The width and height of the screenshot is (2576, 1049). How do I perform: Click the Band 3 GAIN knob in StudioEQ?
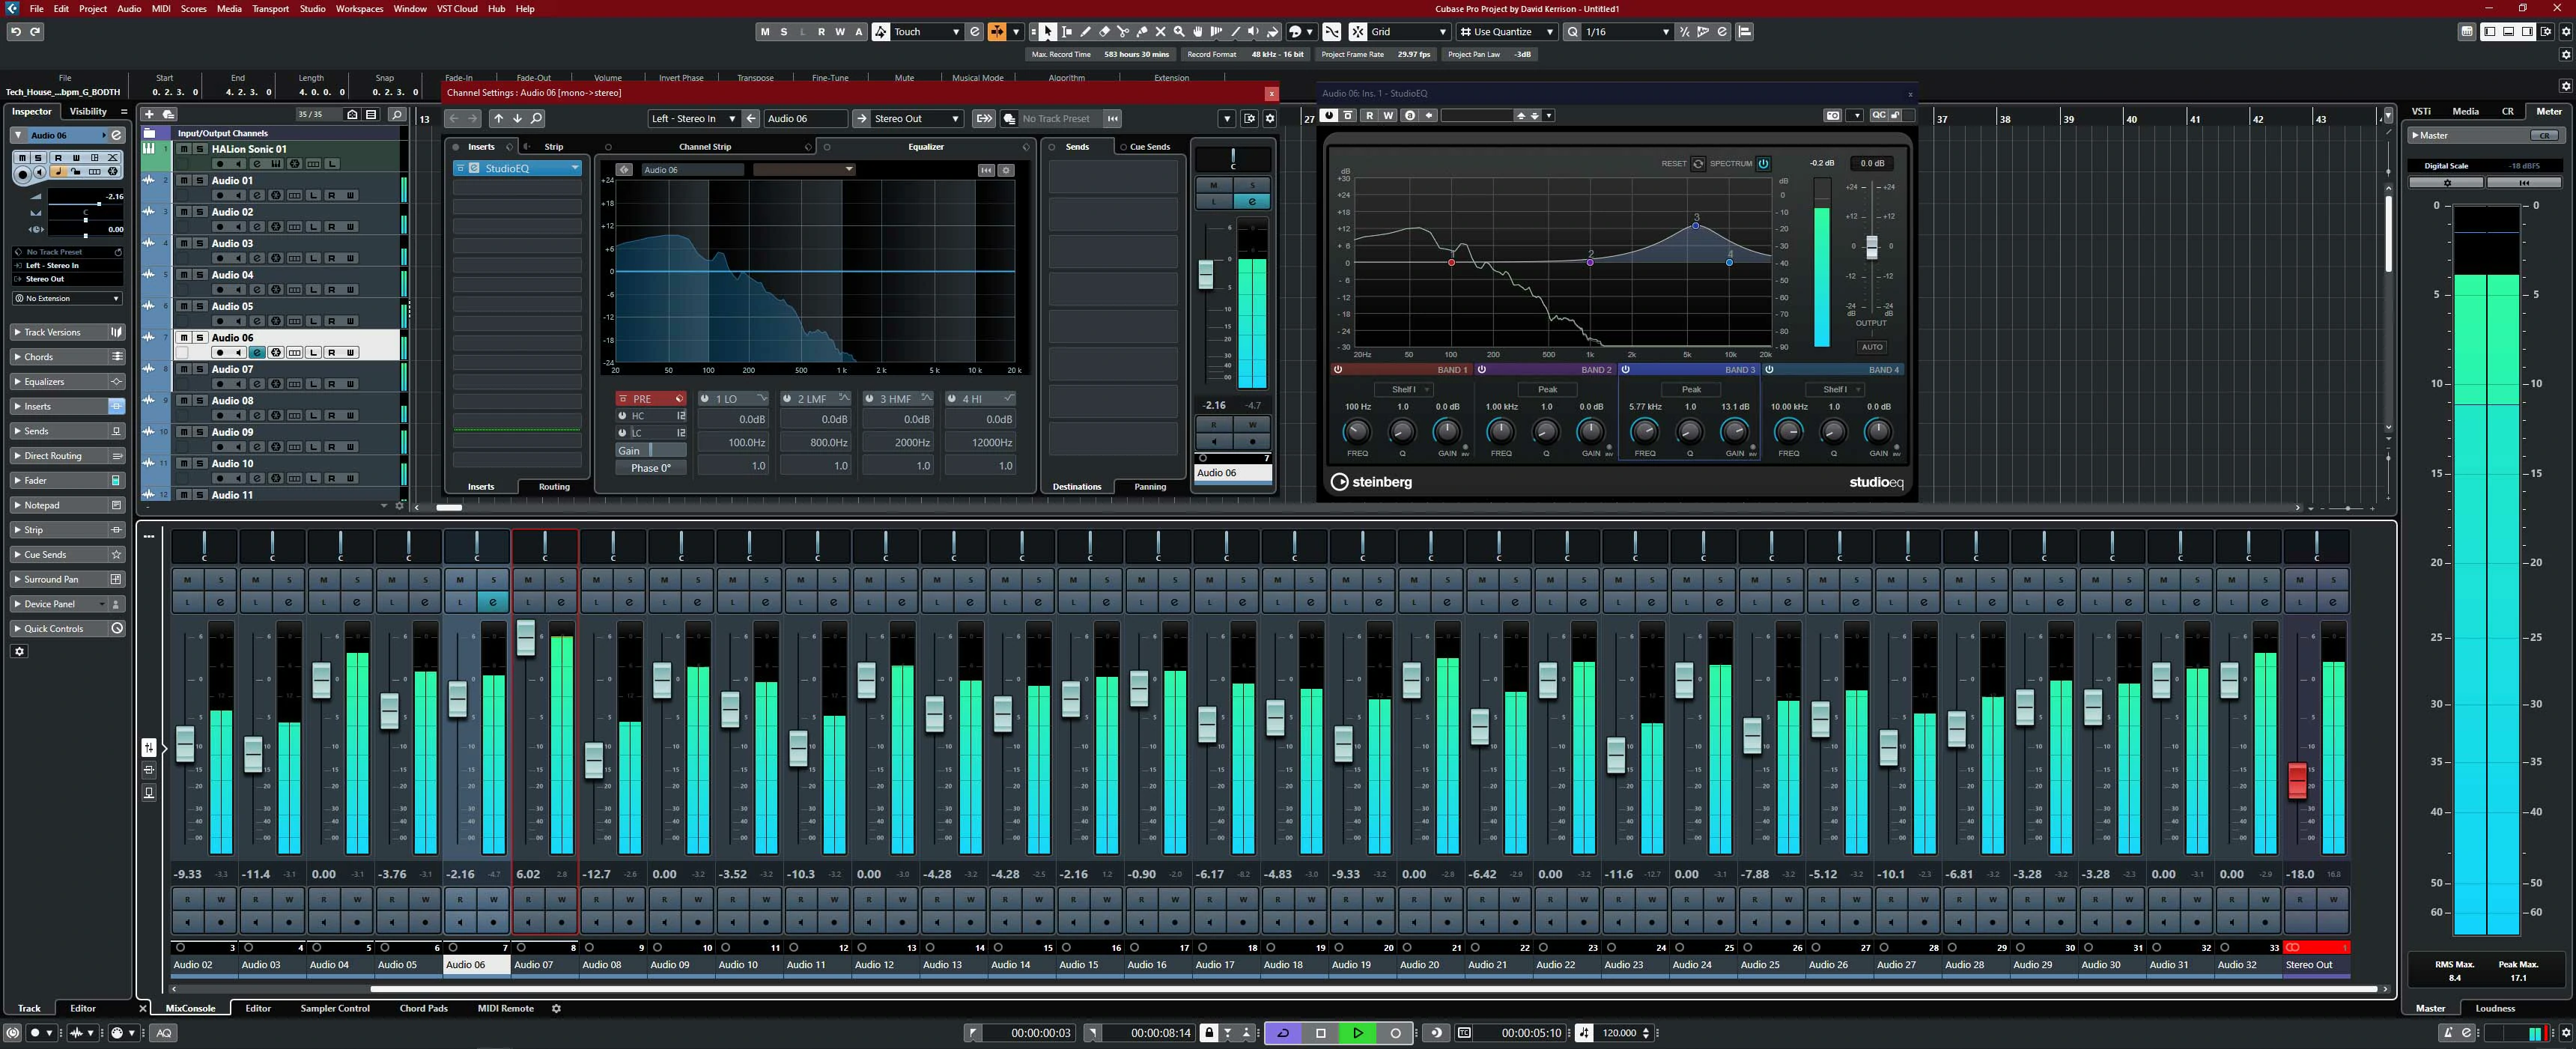[1735, 431]
